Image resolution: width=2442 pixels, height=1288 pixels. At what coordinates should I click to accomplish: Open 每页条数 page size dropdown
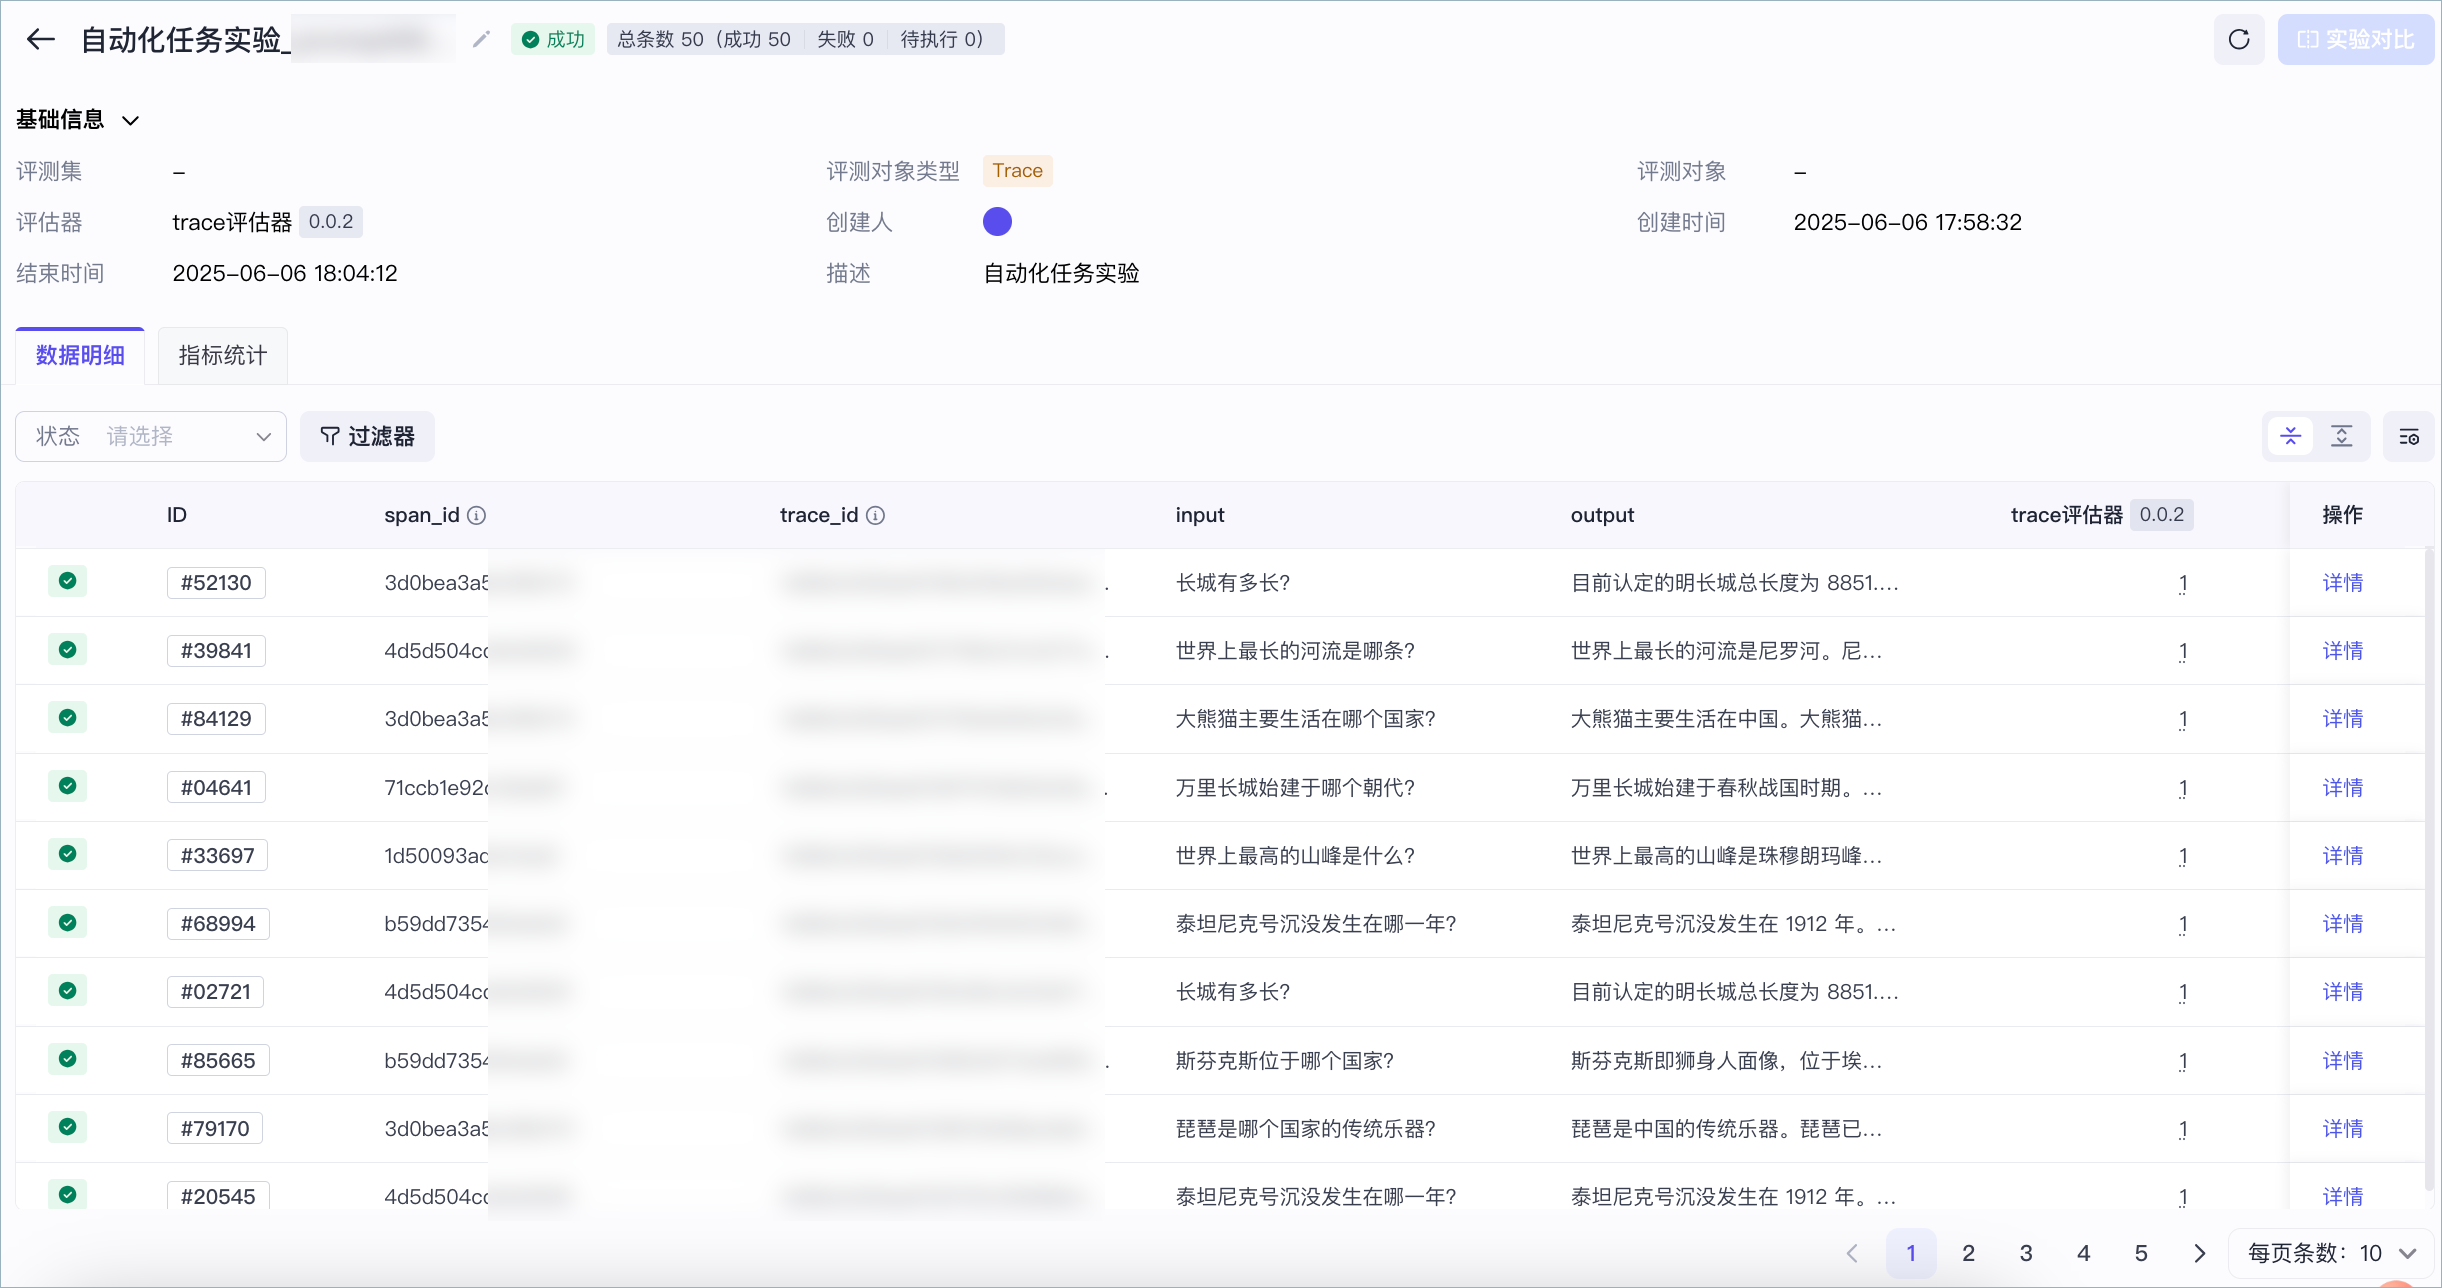point(2331,1252)
